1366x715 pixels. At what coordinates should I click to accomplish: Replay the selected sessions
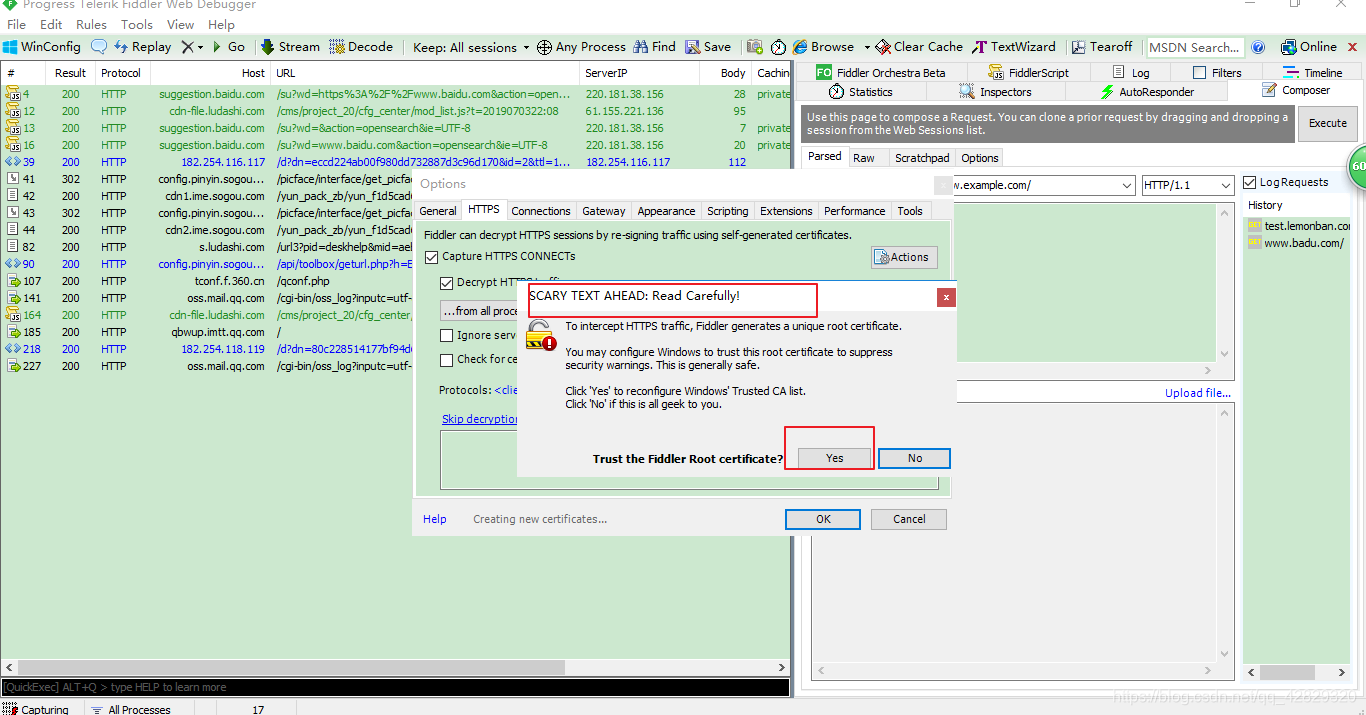(x=142, y=47)
